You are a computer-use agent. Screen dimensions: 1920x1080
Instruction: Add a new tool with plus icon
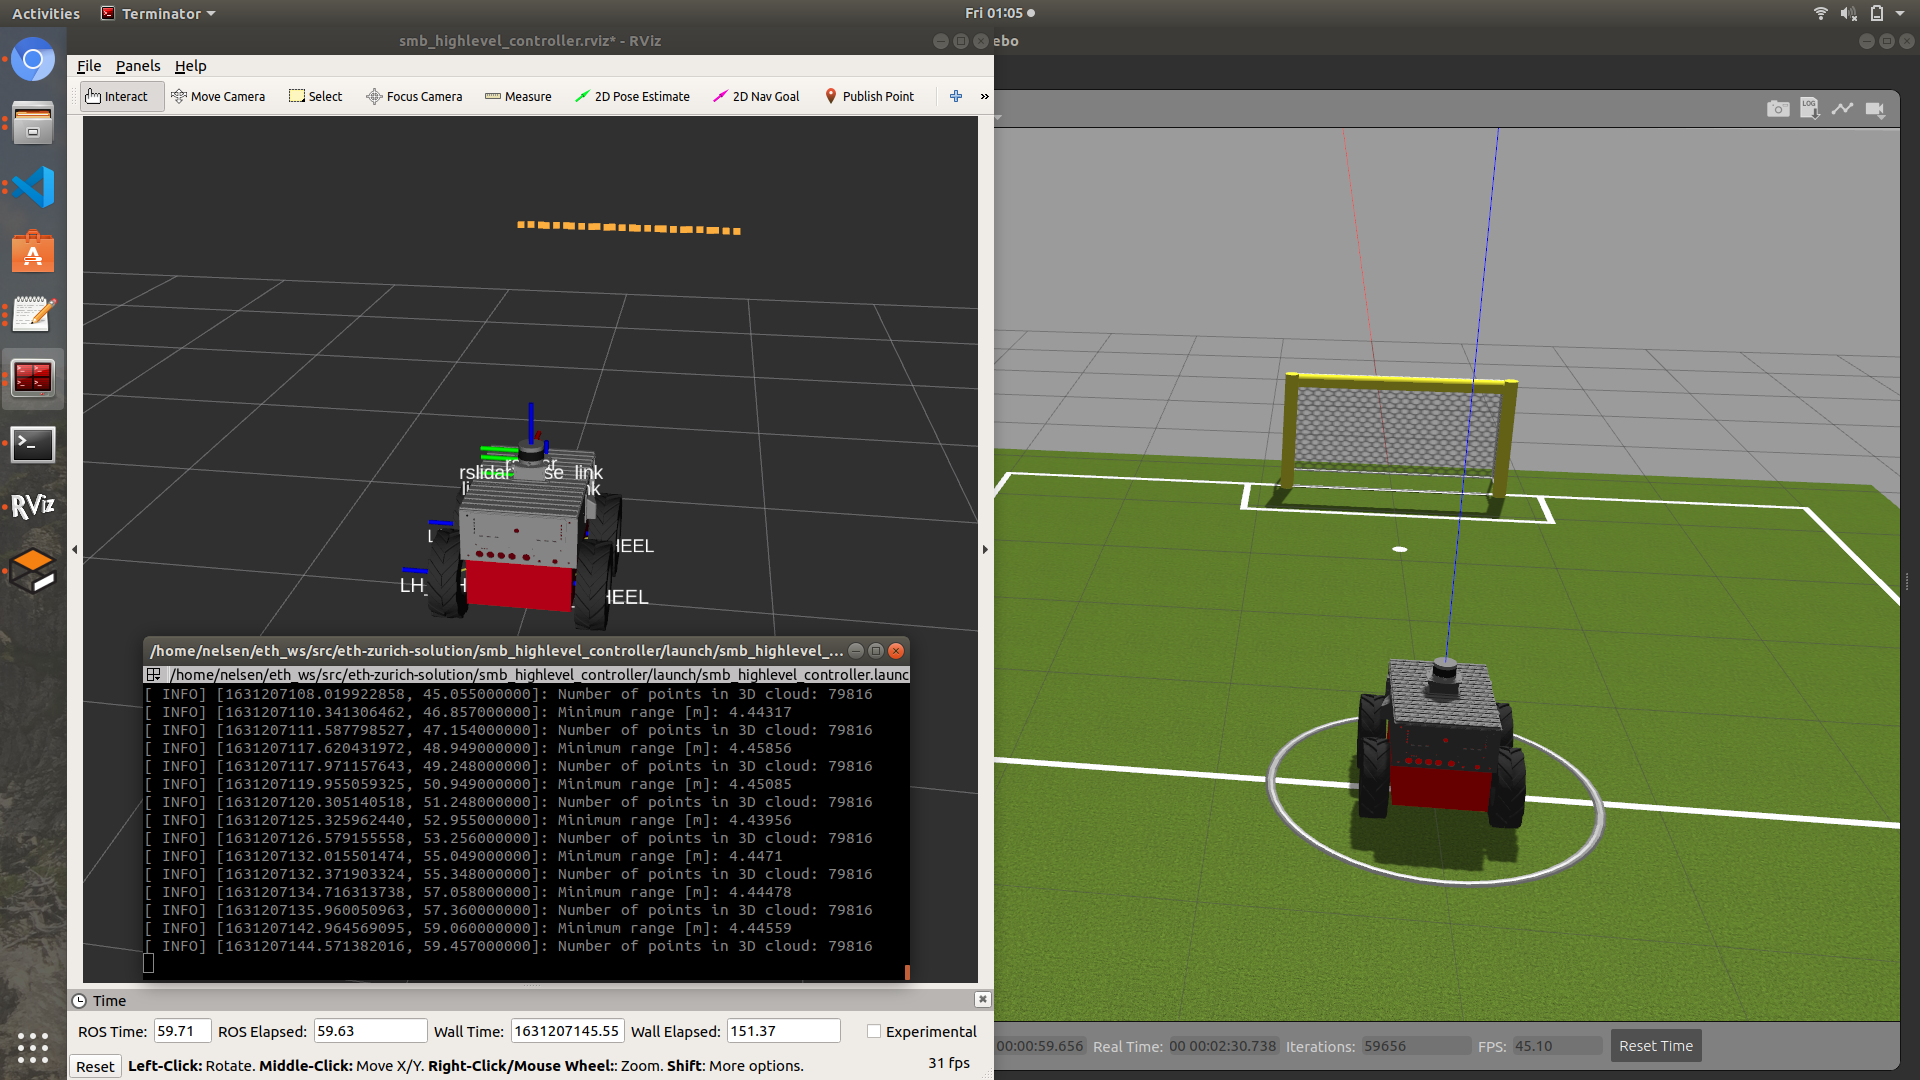(956, 96)
